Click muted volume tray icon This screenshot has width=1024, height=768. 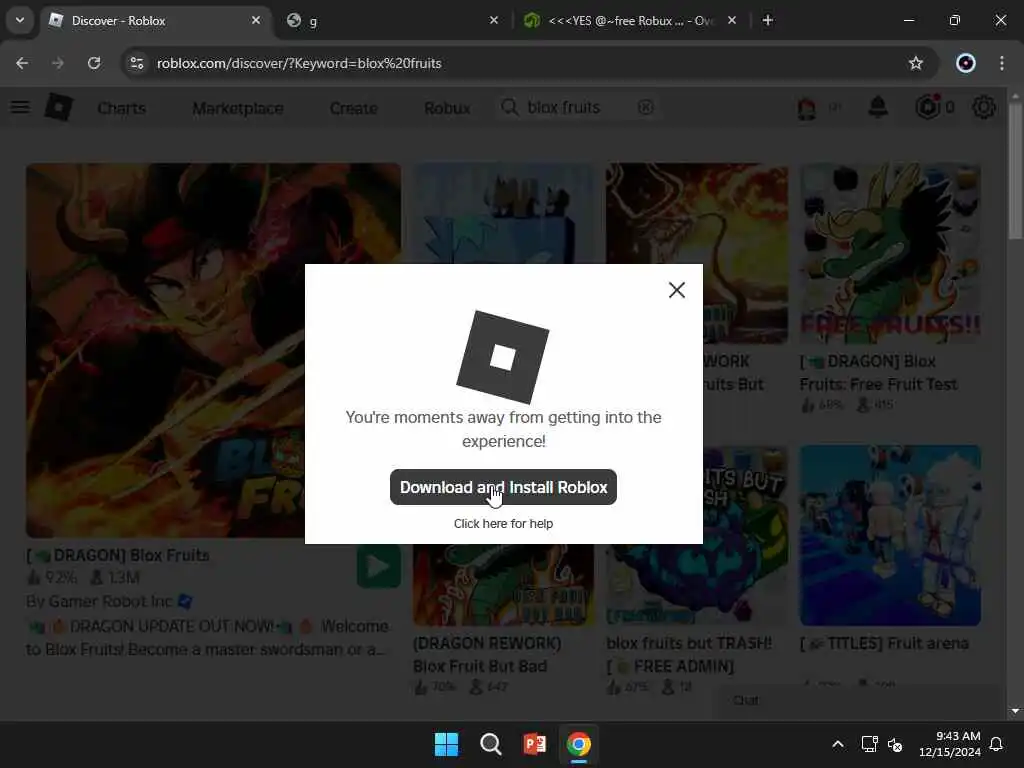point(895,744)
